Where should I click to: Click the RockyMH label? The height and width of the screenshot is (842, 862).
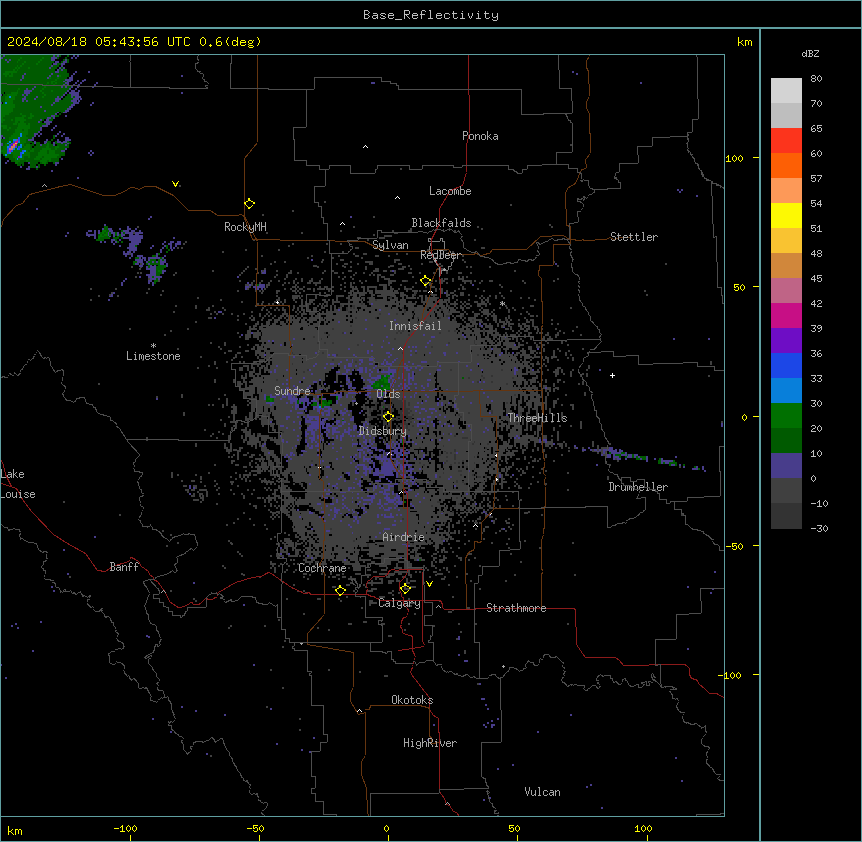coord(245,227)
